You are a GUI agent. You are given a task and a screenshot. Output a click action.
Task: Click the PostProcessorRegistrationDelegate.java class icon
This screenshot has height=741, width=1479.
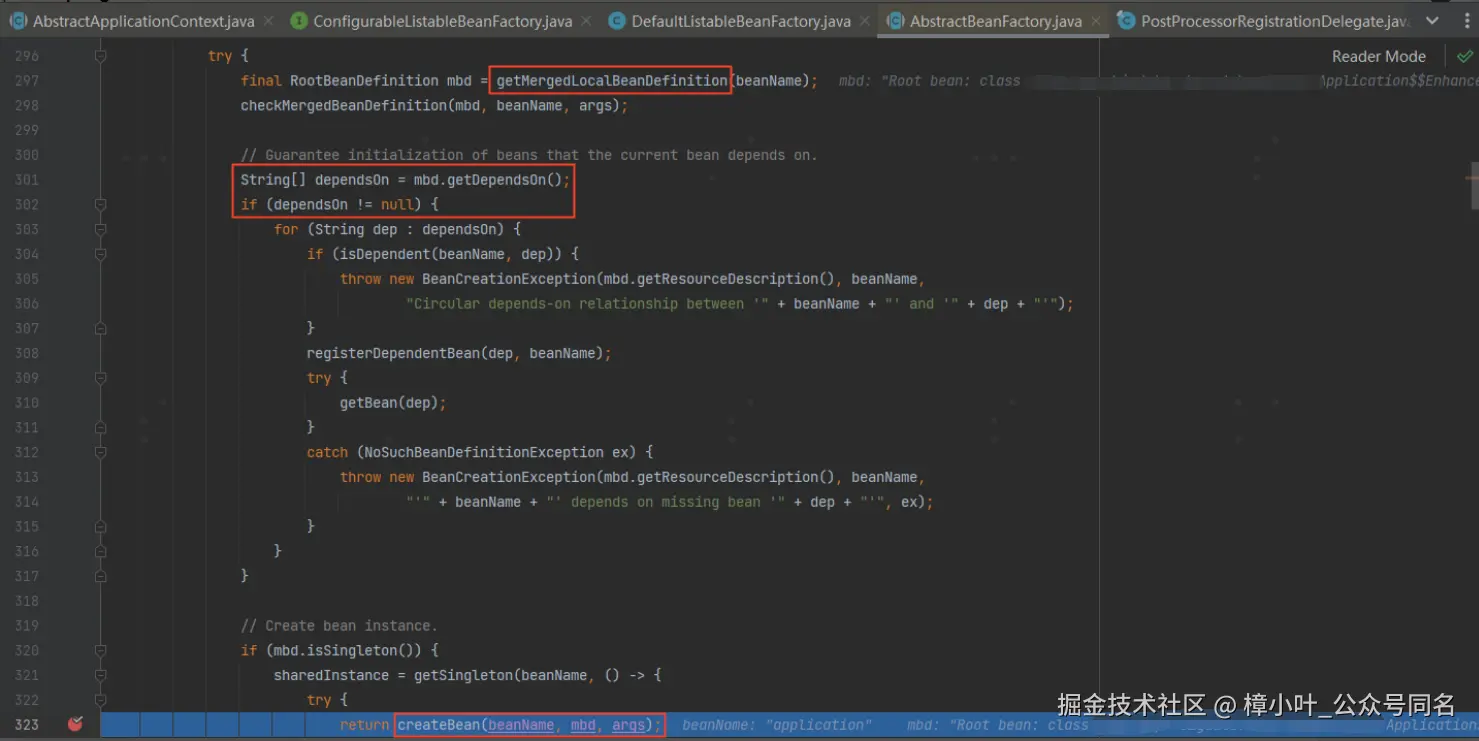(1126, 21)
